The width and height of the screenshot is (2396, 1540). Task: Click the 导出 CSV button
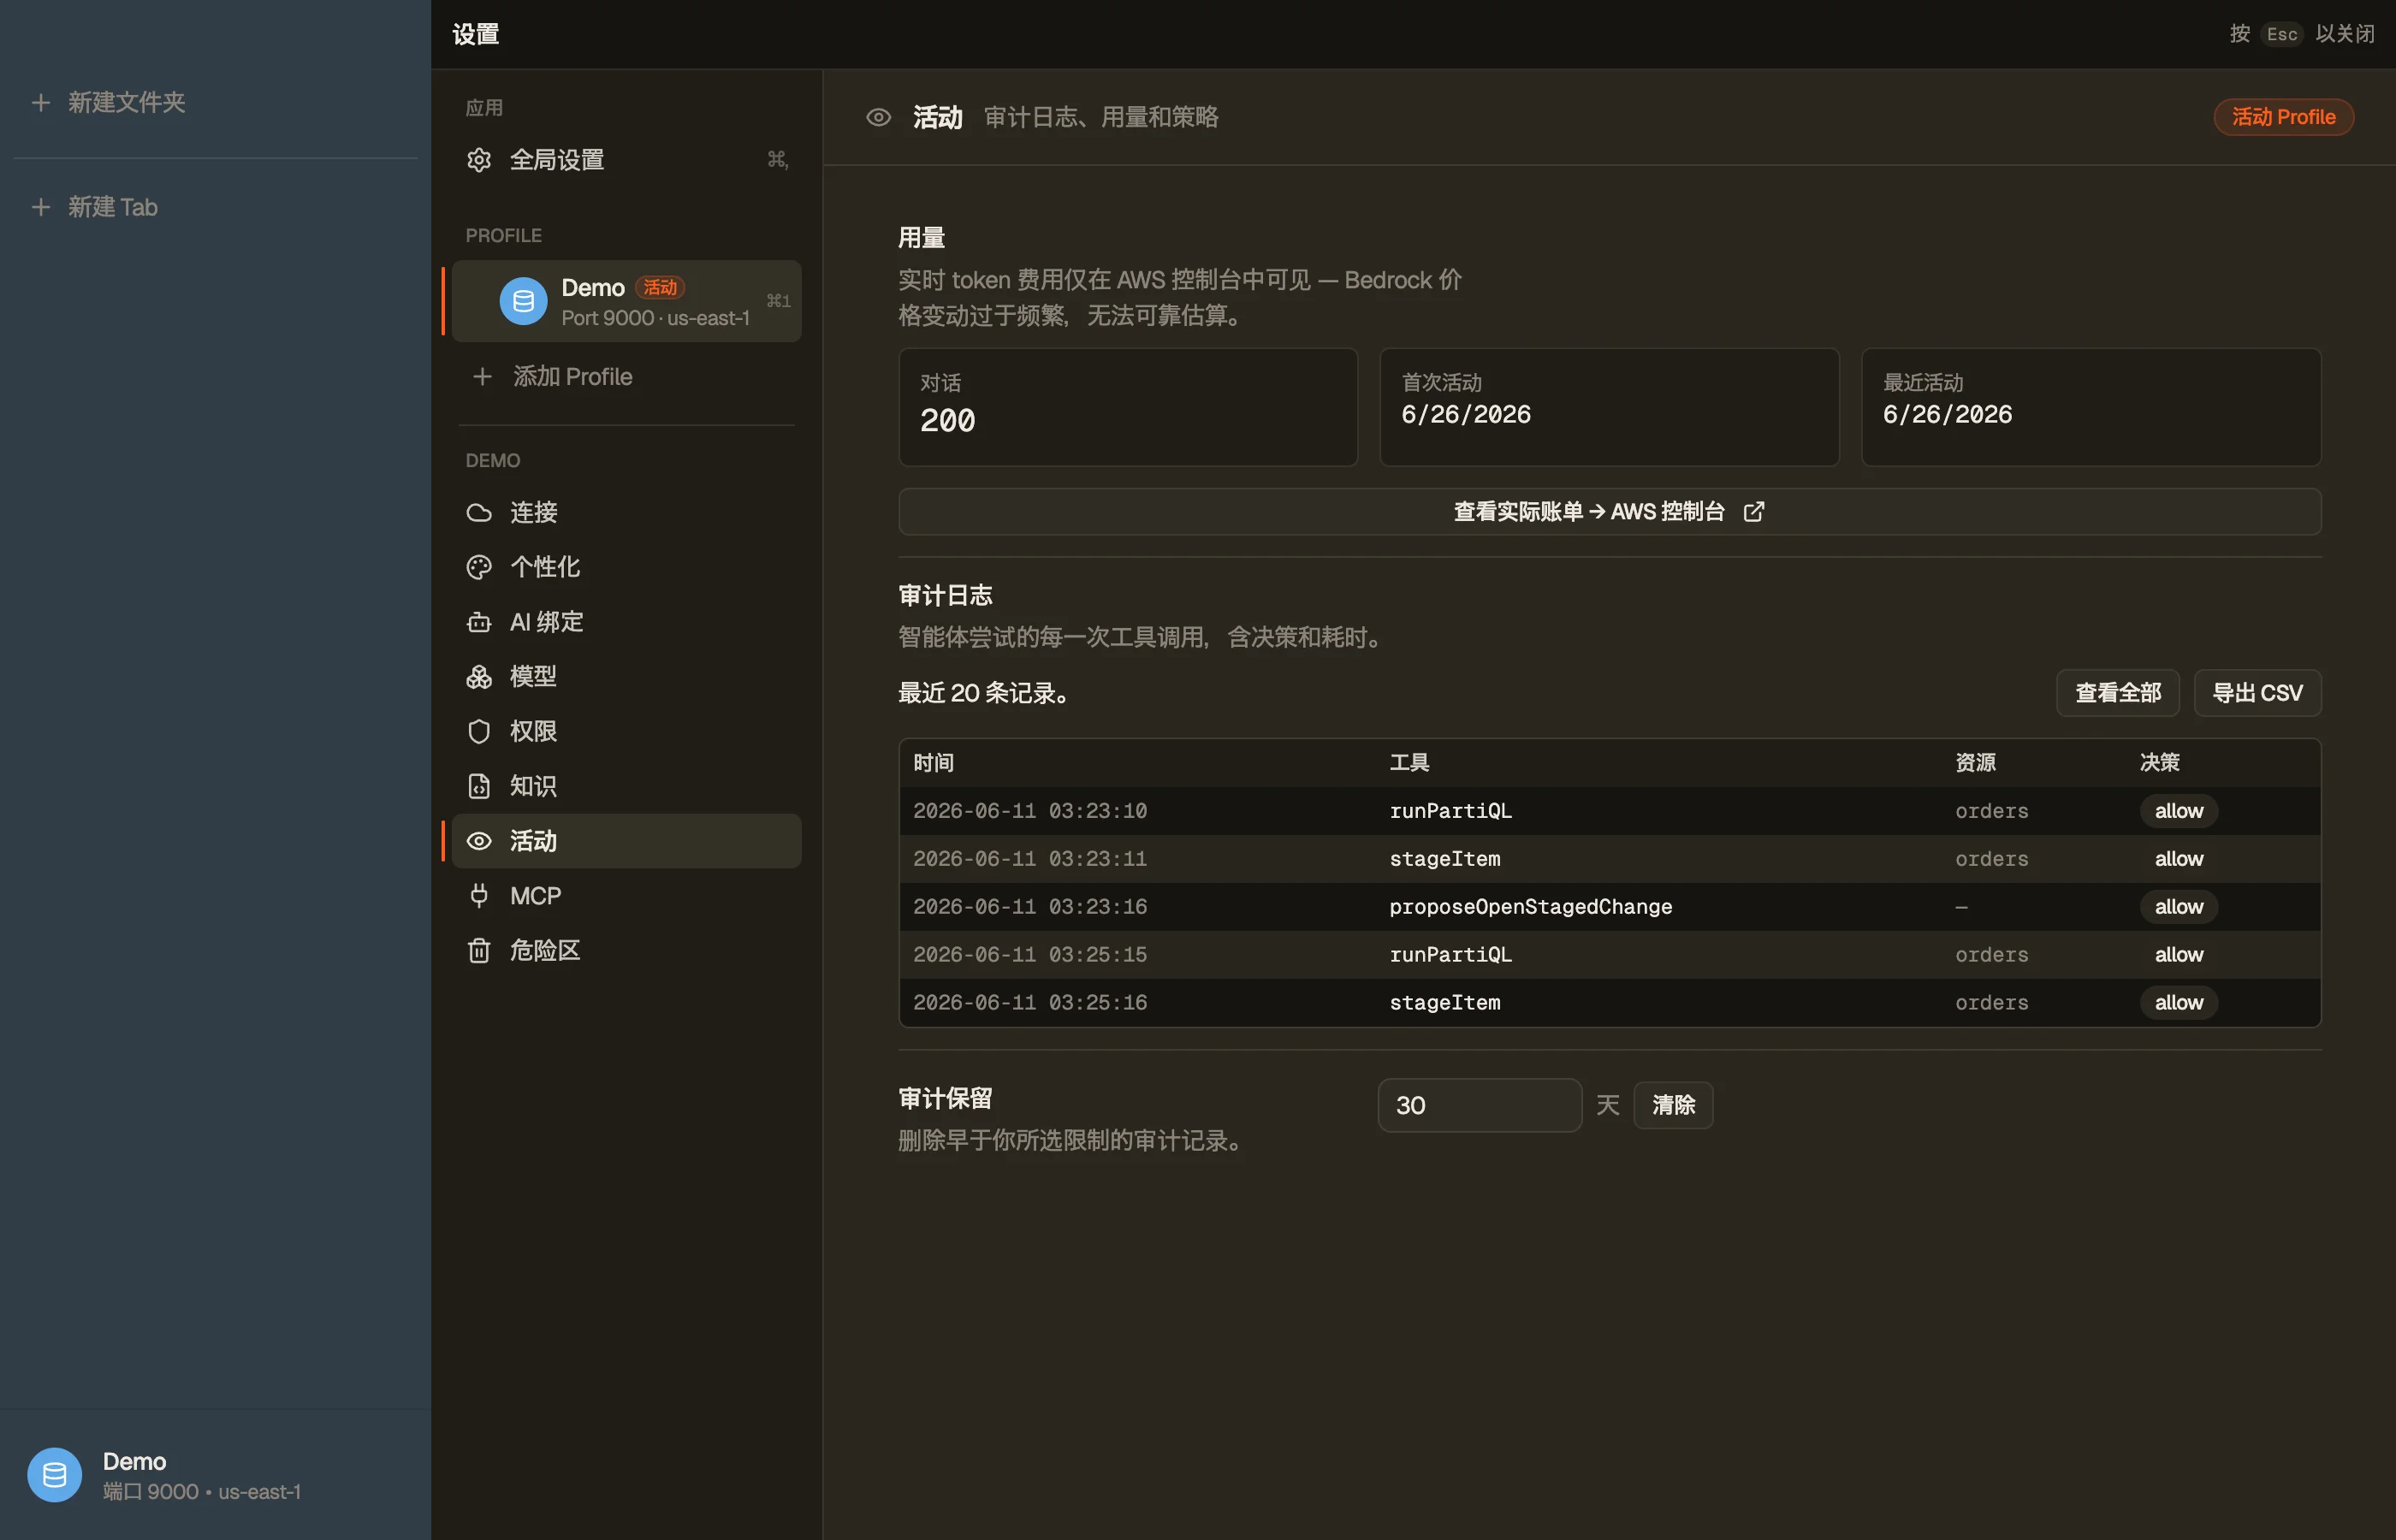pos(2257,693)
